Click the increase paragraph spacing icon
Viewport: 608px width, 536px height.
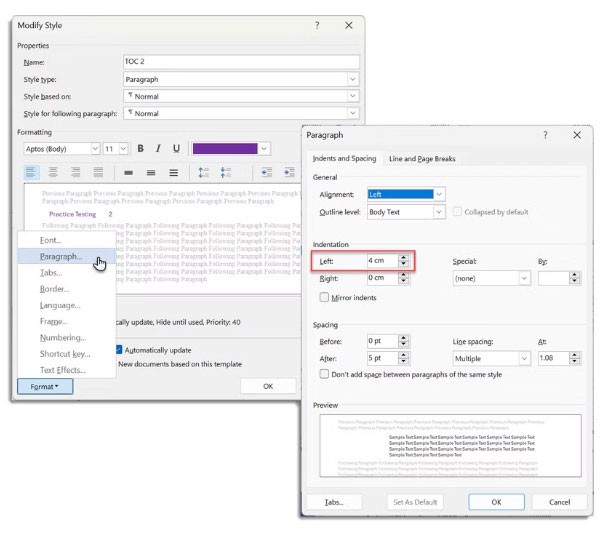coord(204,172)
